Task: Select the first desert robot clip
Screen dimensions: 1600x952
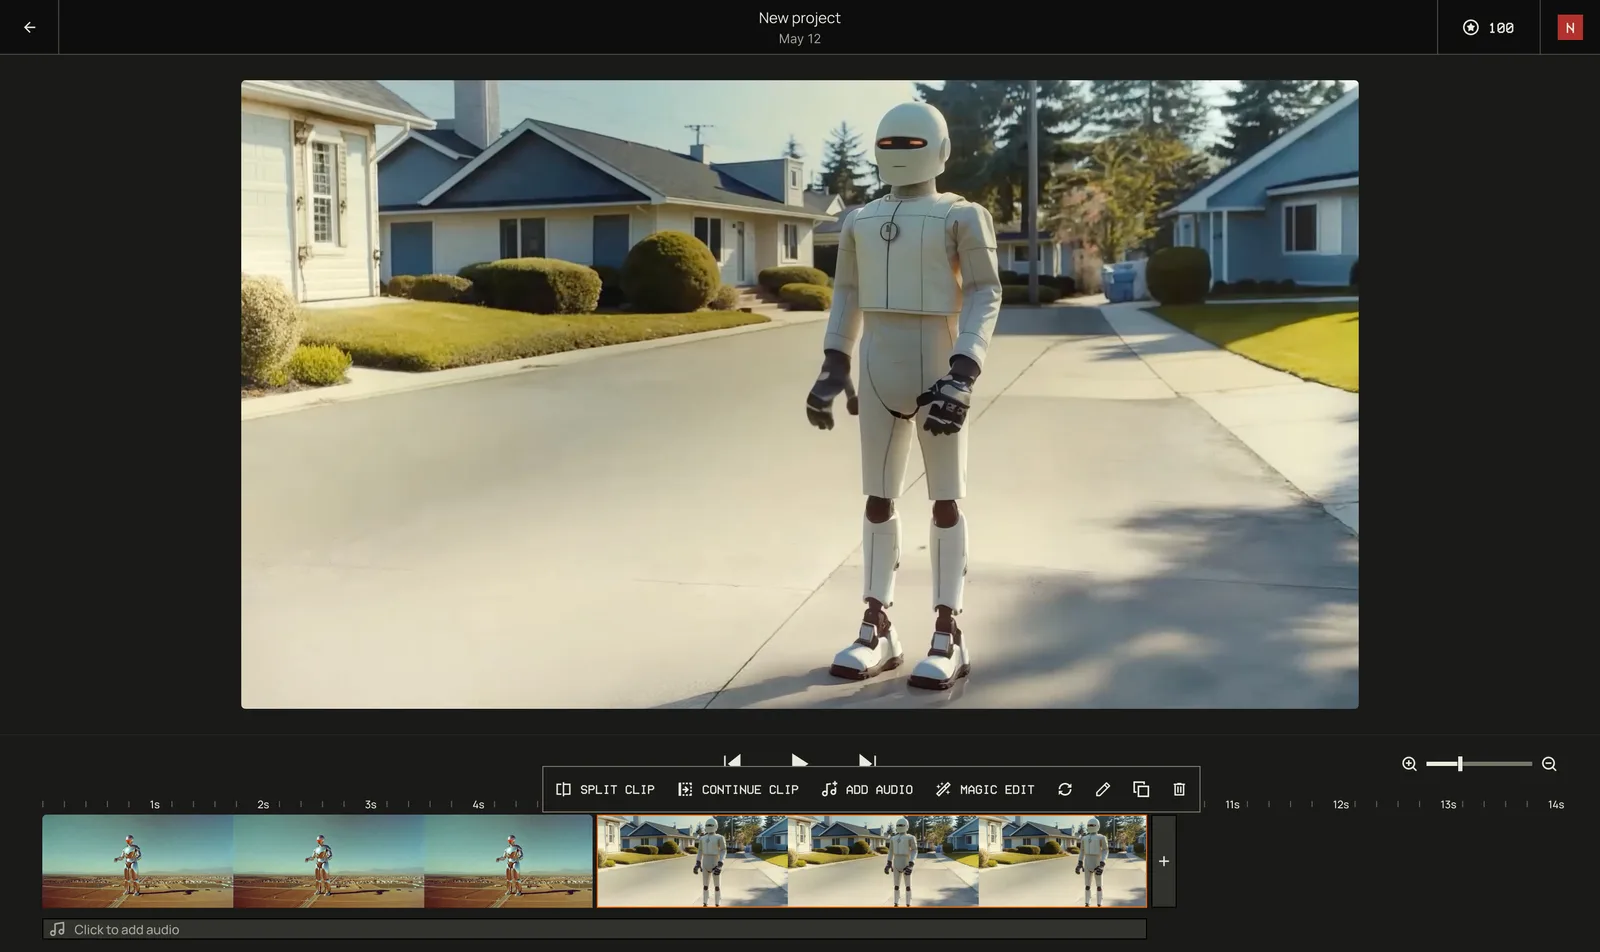Action: tap(318, 861)
